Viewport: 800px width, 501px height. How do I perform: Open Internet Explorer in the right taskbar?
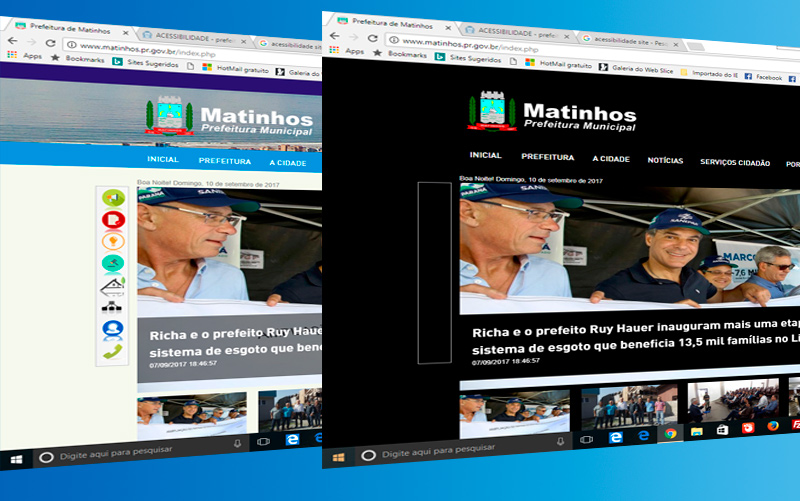643,435
